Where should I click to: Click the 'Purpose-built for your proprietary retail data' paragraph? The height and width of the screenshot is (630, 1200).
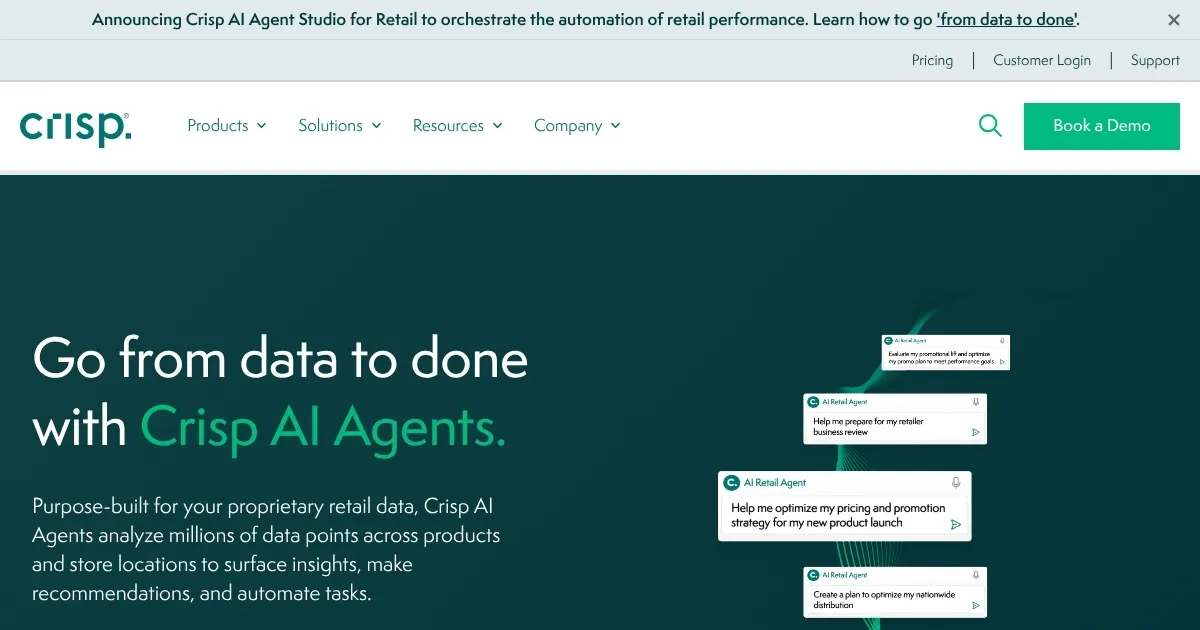(266, 550)
